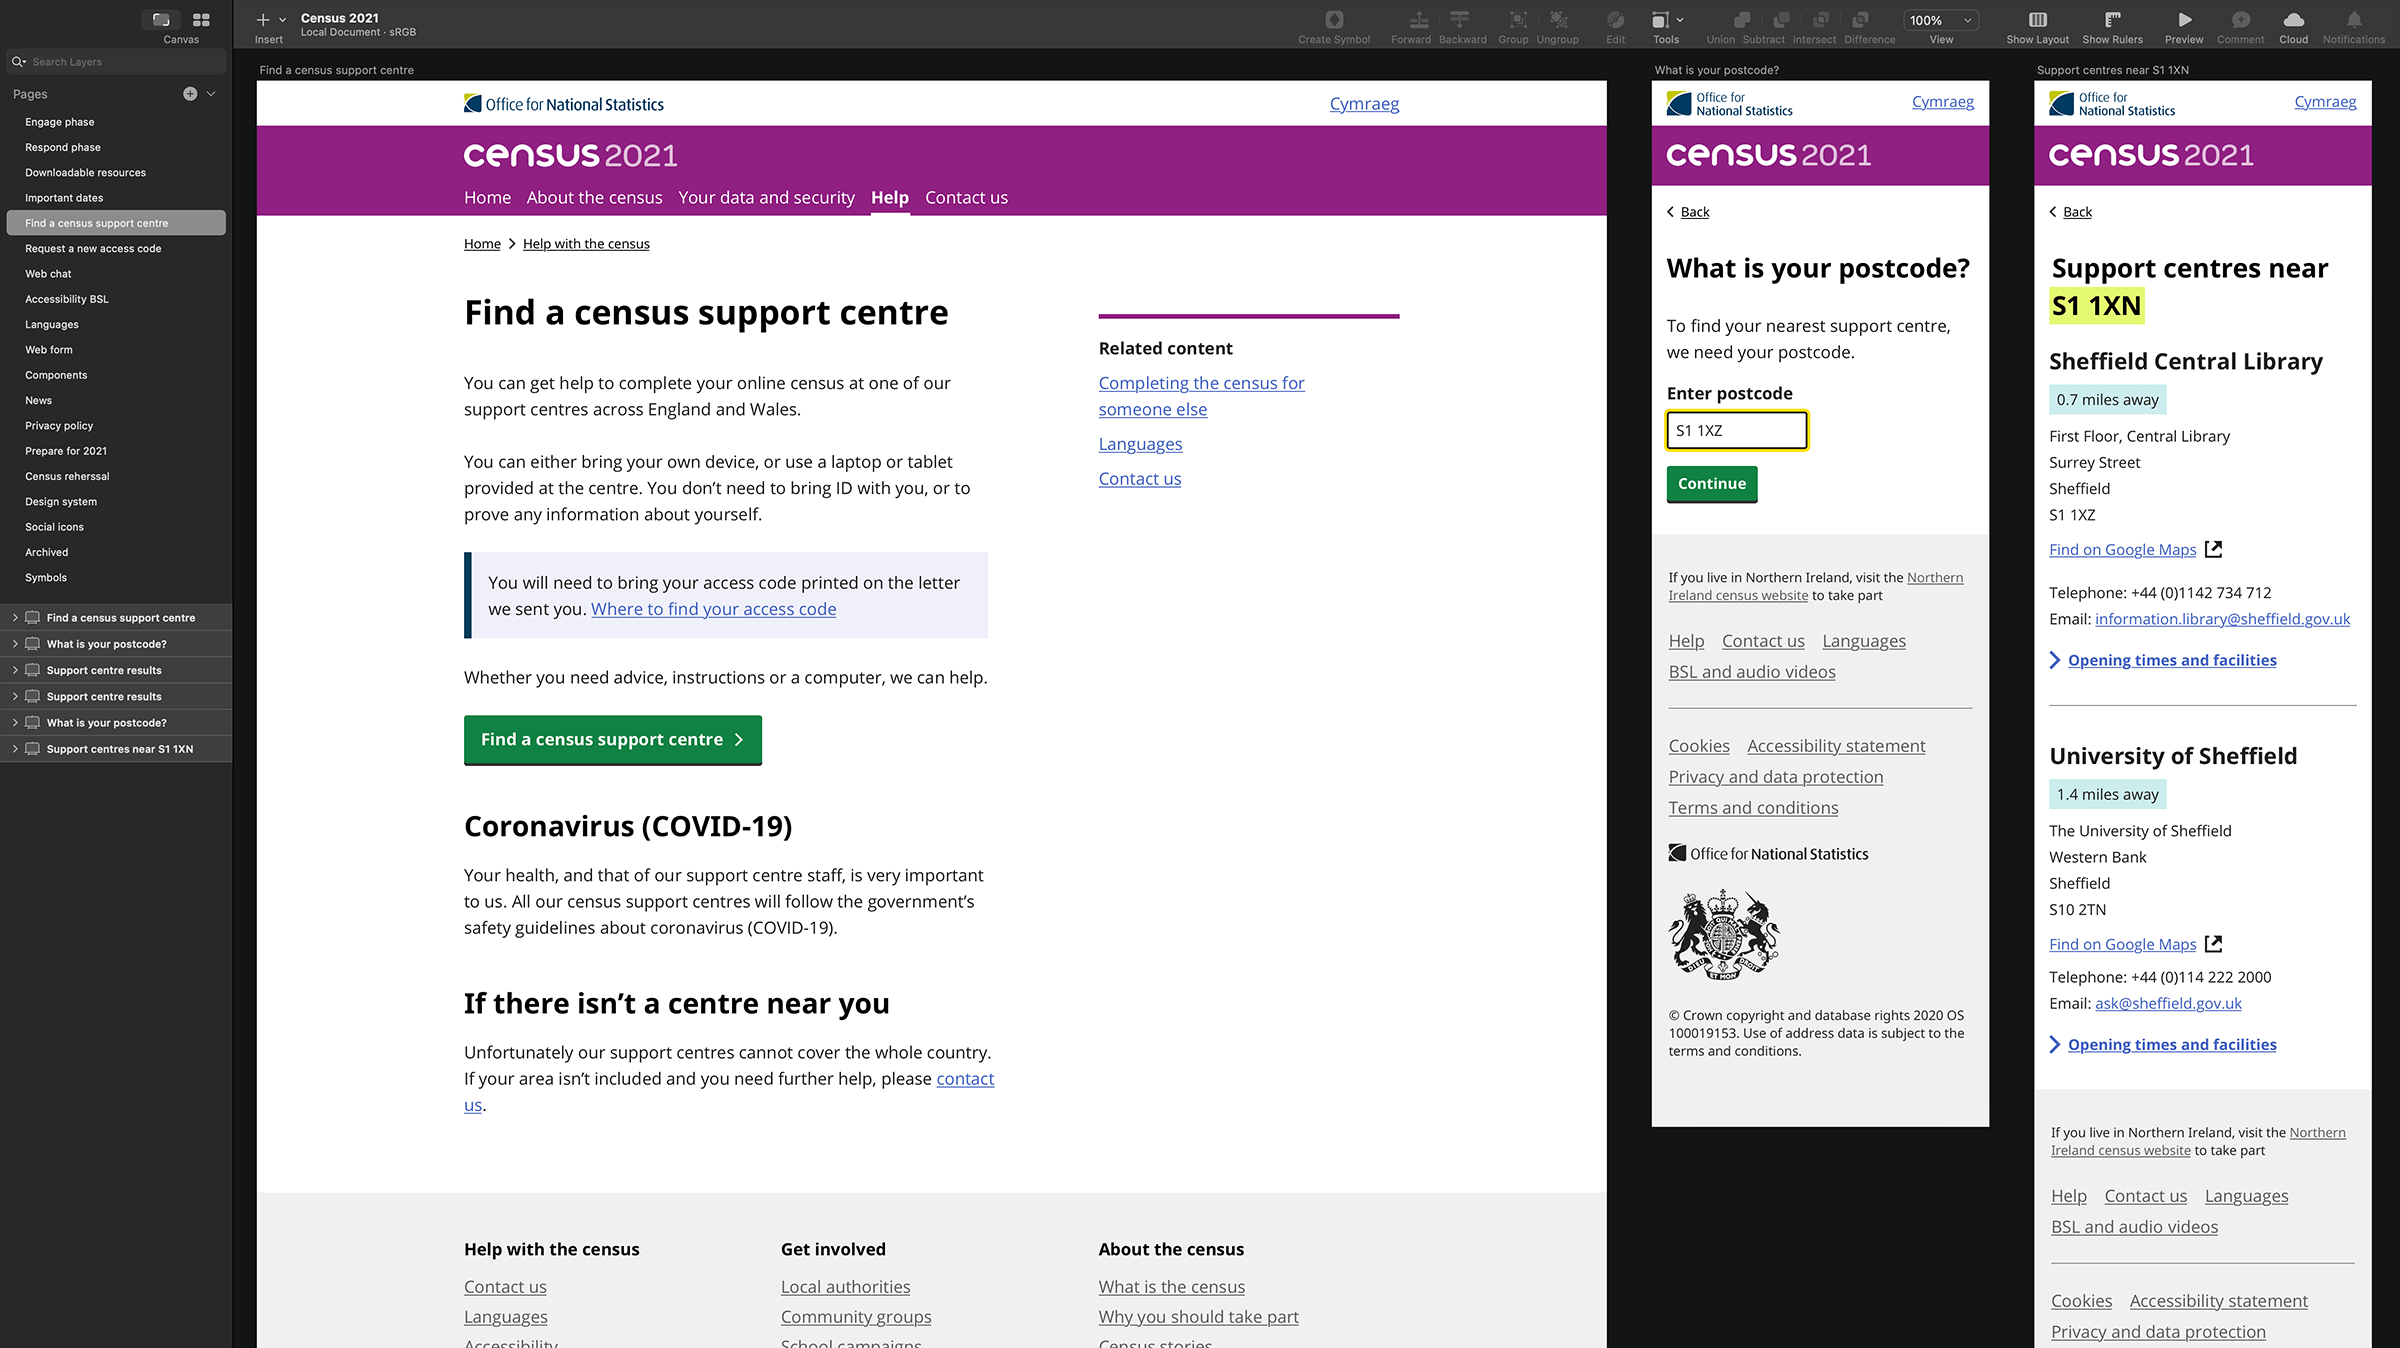Expand the first 'What is your postcode?' layer

[15, 644]
